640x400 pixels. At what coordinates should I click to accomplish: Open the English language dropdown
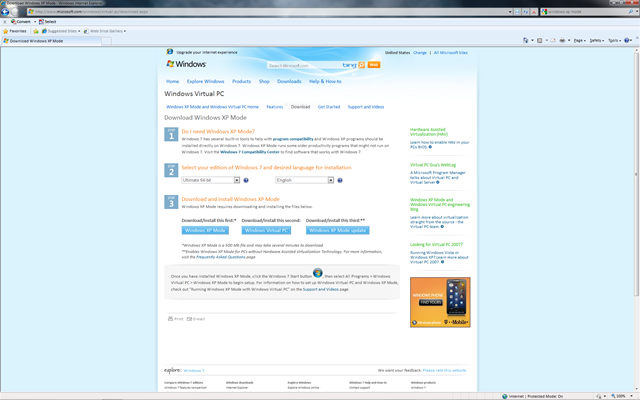click(x=304, y=180)
